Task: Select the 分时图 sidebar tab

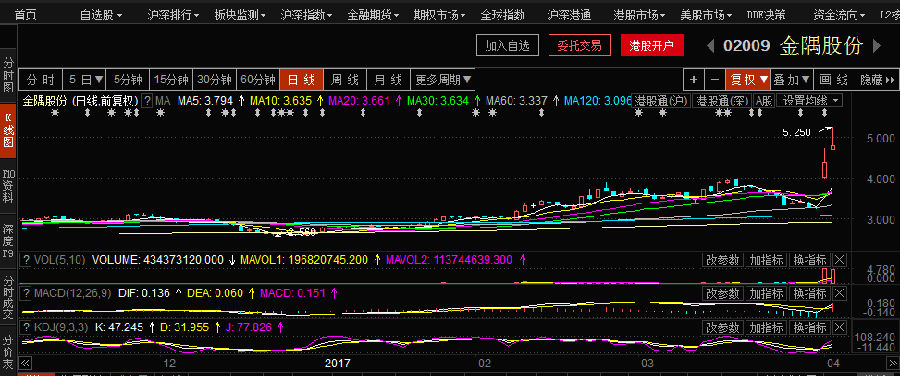Action: [8, 75]
